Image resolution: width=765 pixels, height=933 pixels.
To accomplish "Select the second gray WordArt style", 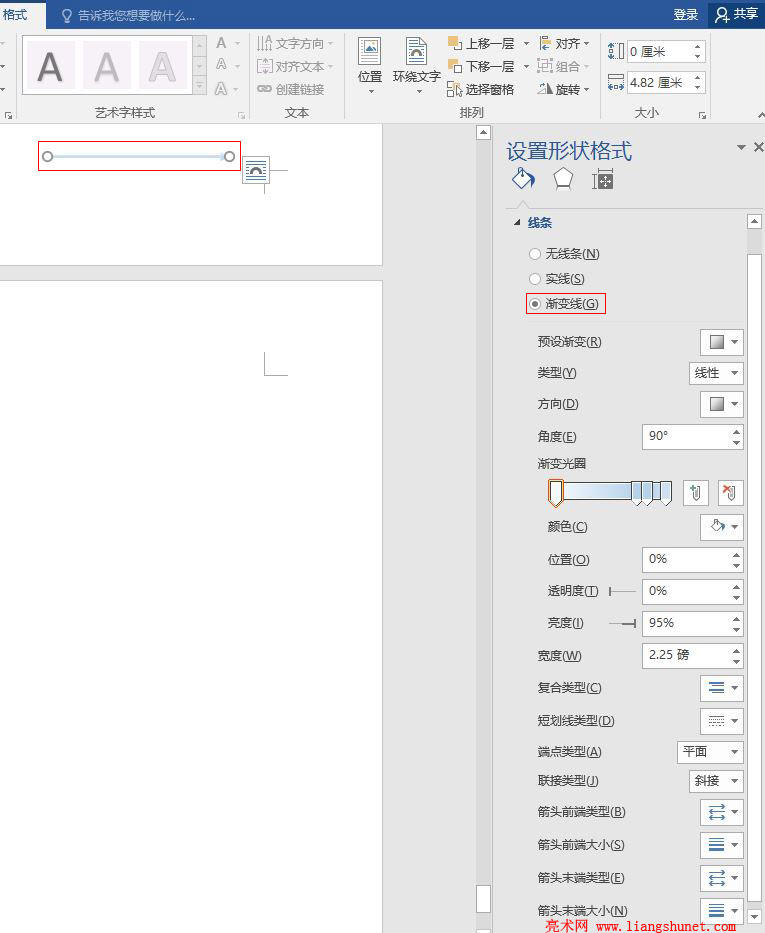I will pos(106,65).
